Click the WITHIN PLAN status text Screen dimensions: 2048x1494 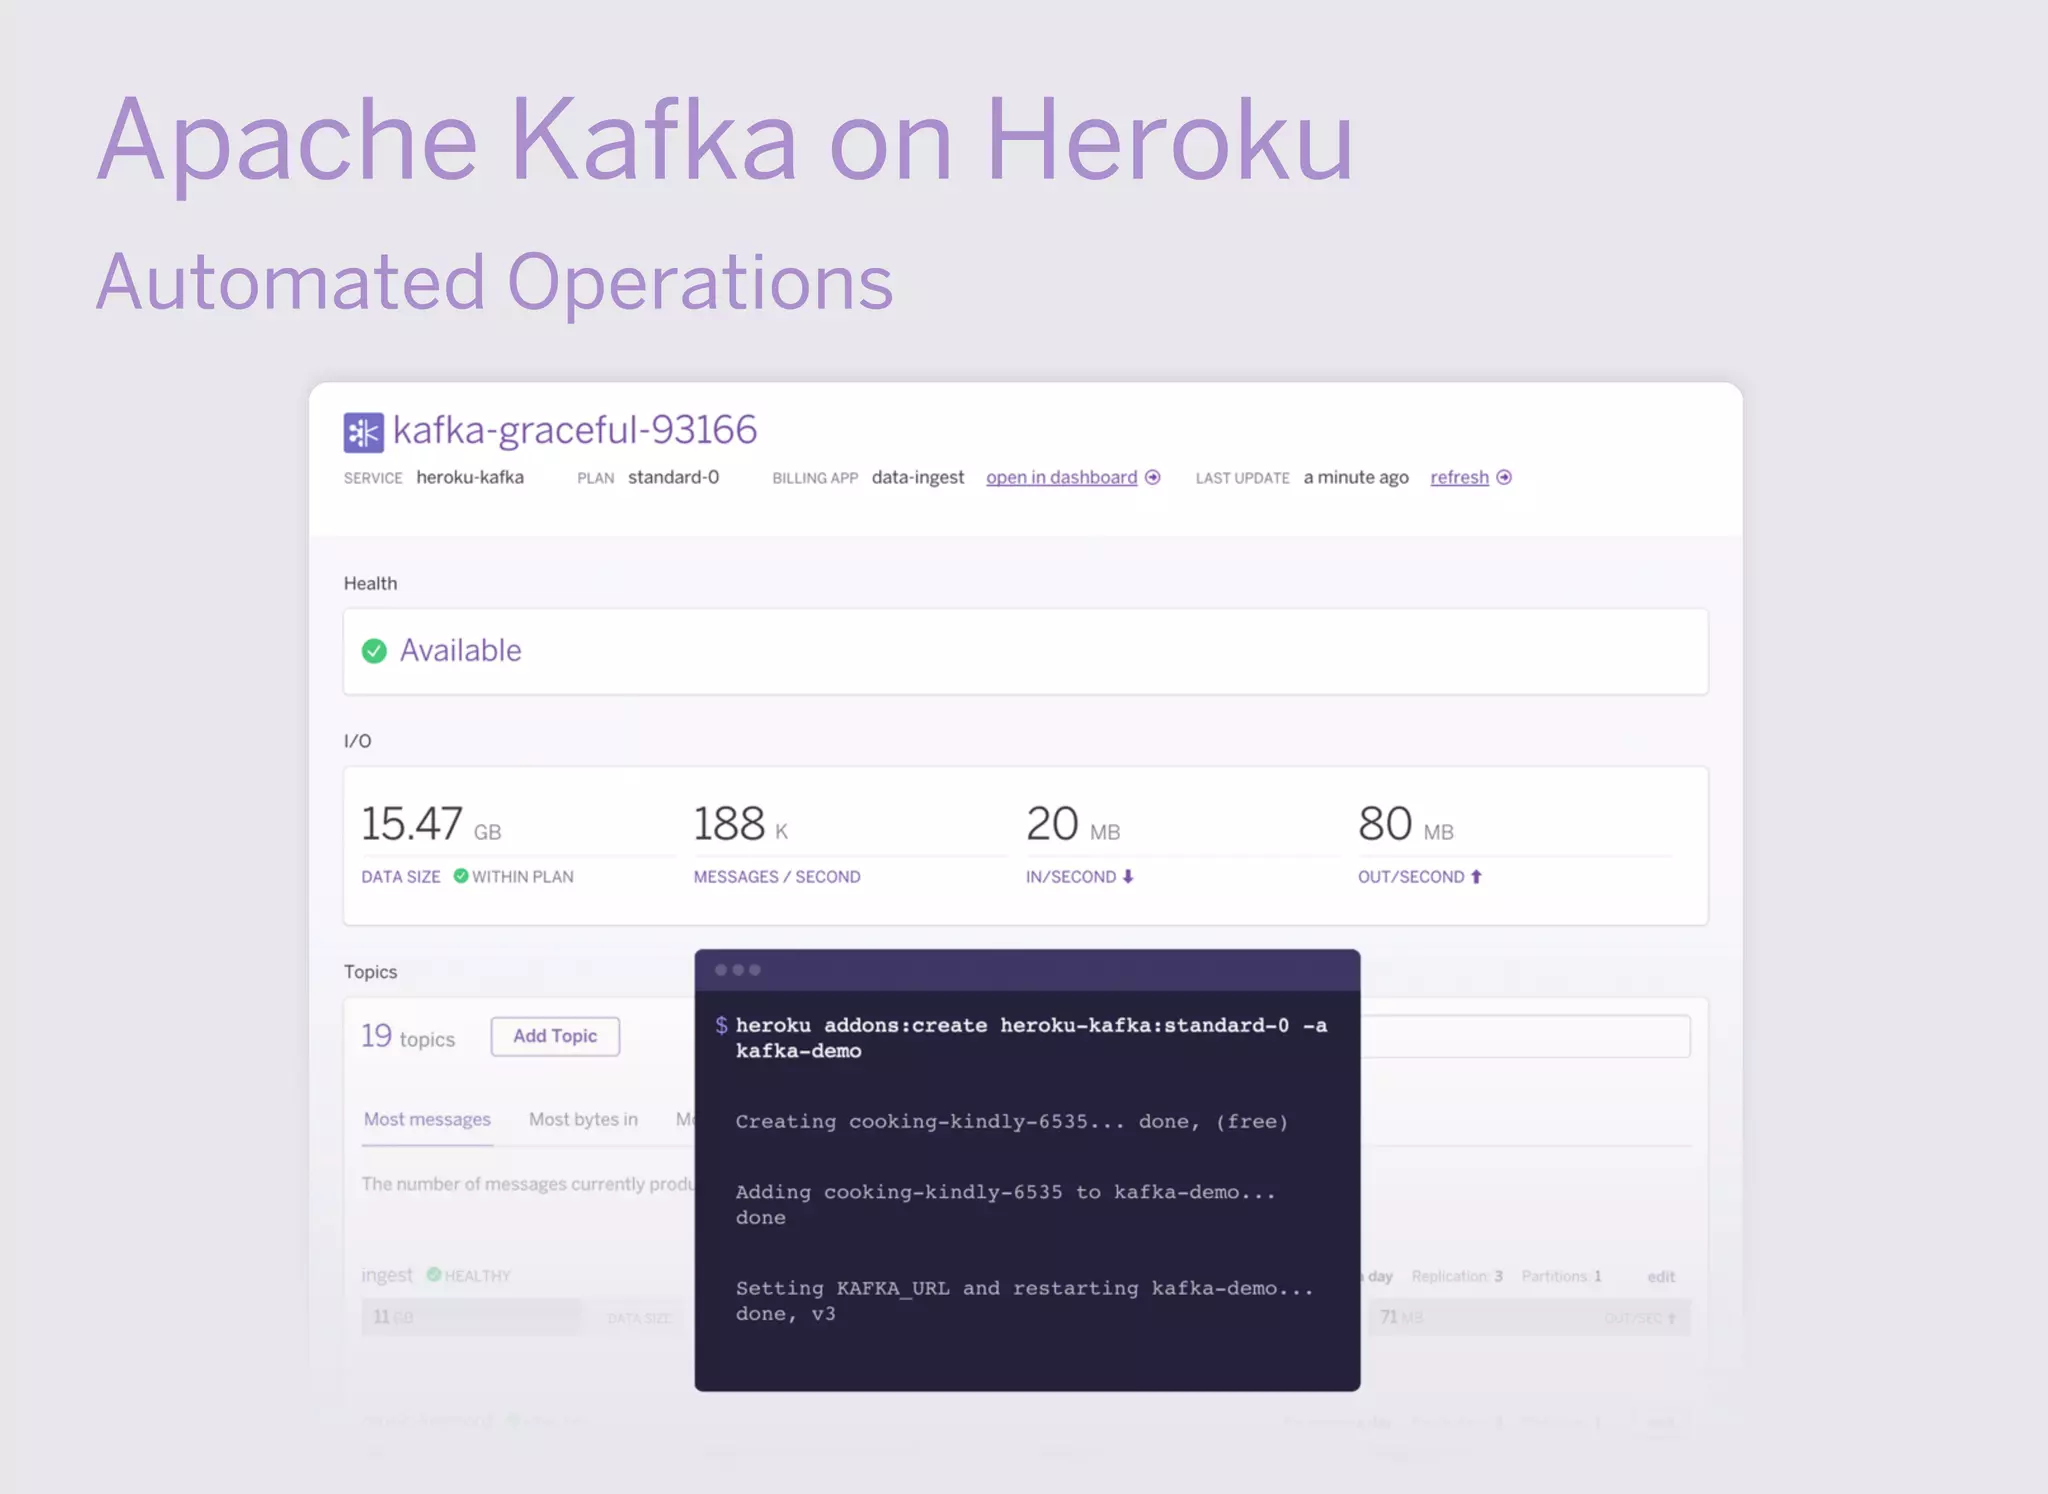523,877
